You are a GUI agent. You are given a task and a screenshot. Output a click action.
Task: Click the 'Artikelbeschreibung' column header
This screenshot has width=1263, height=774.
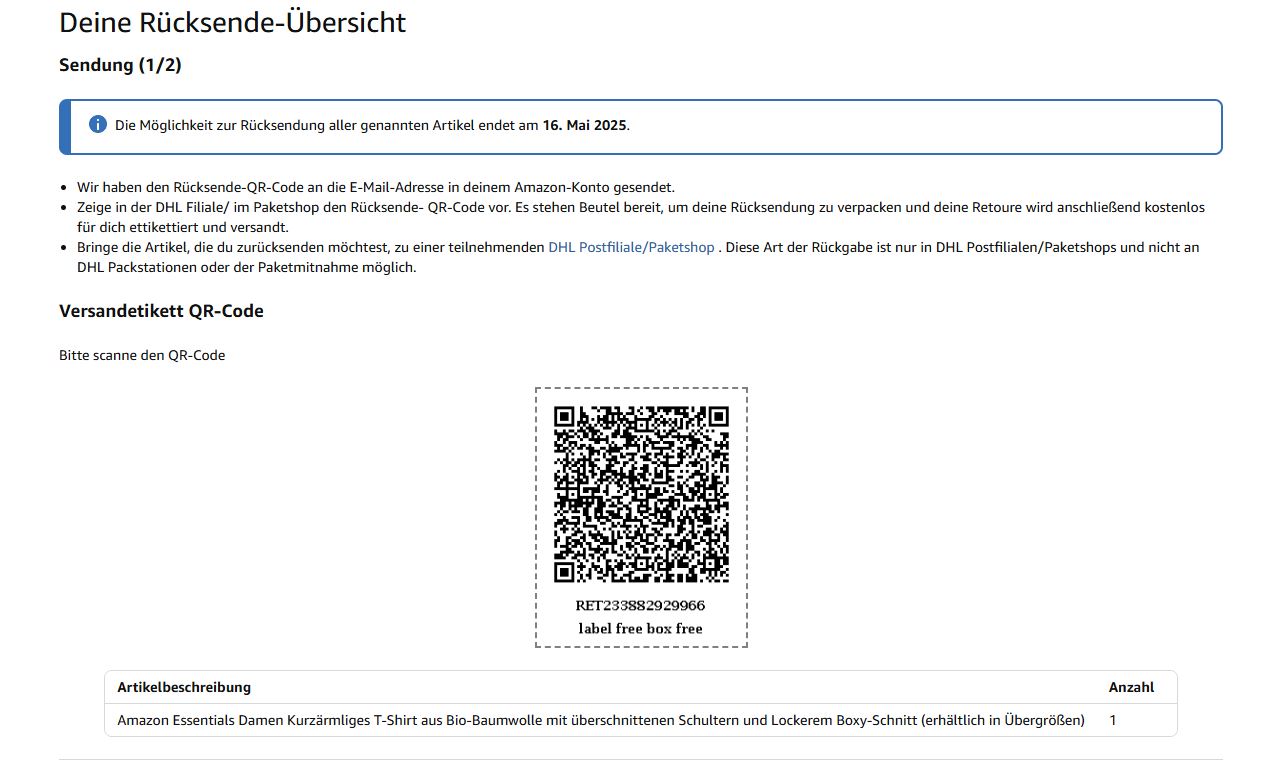[x=184, y=687]
